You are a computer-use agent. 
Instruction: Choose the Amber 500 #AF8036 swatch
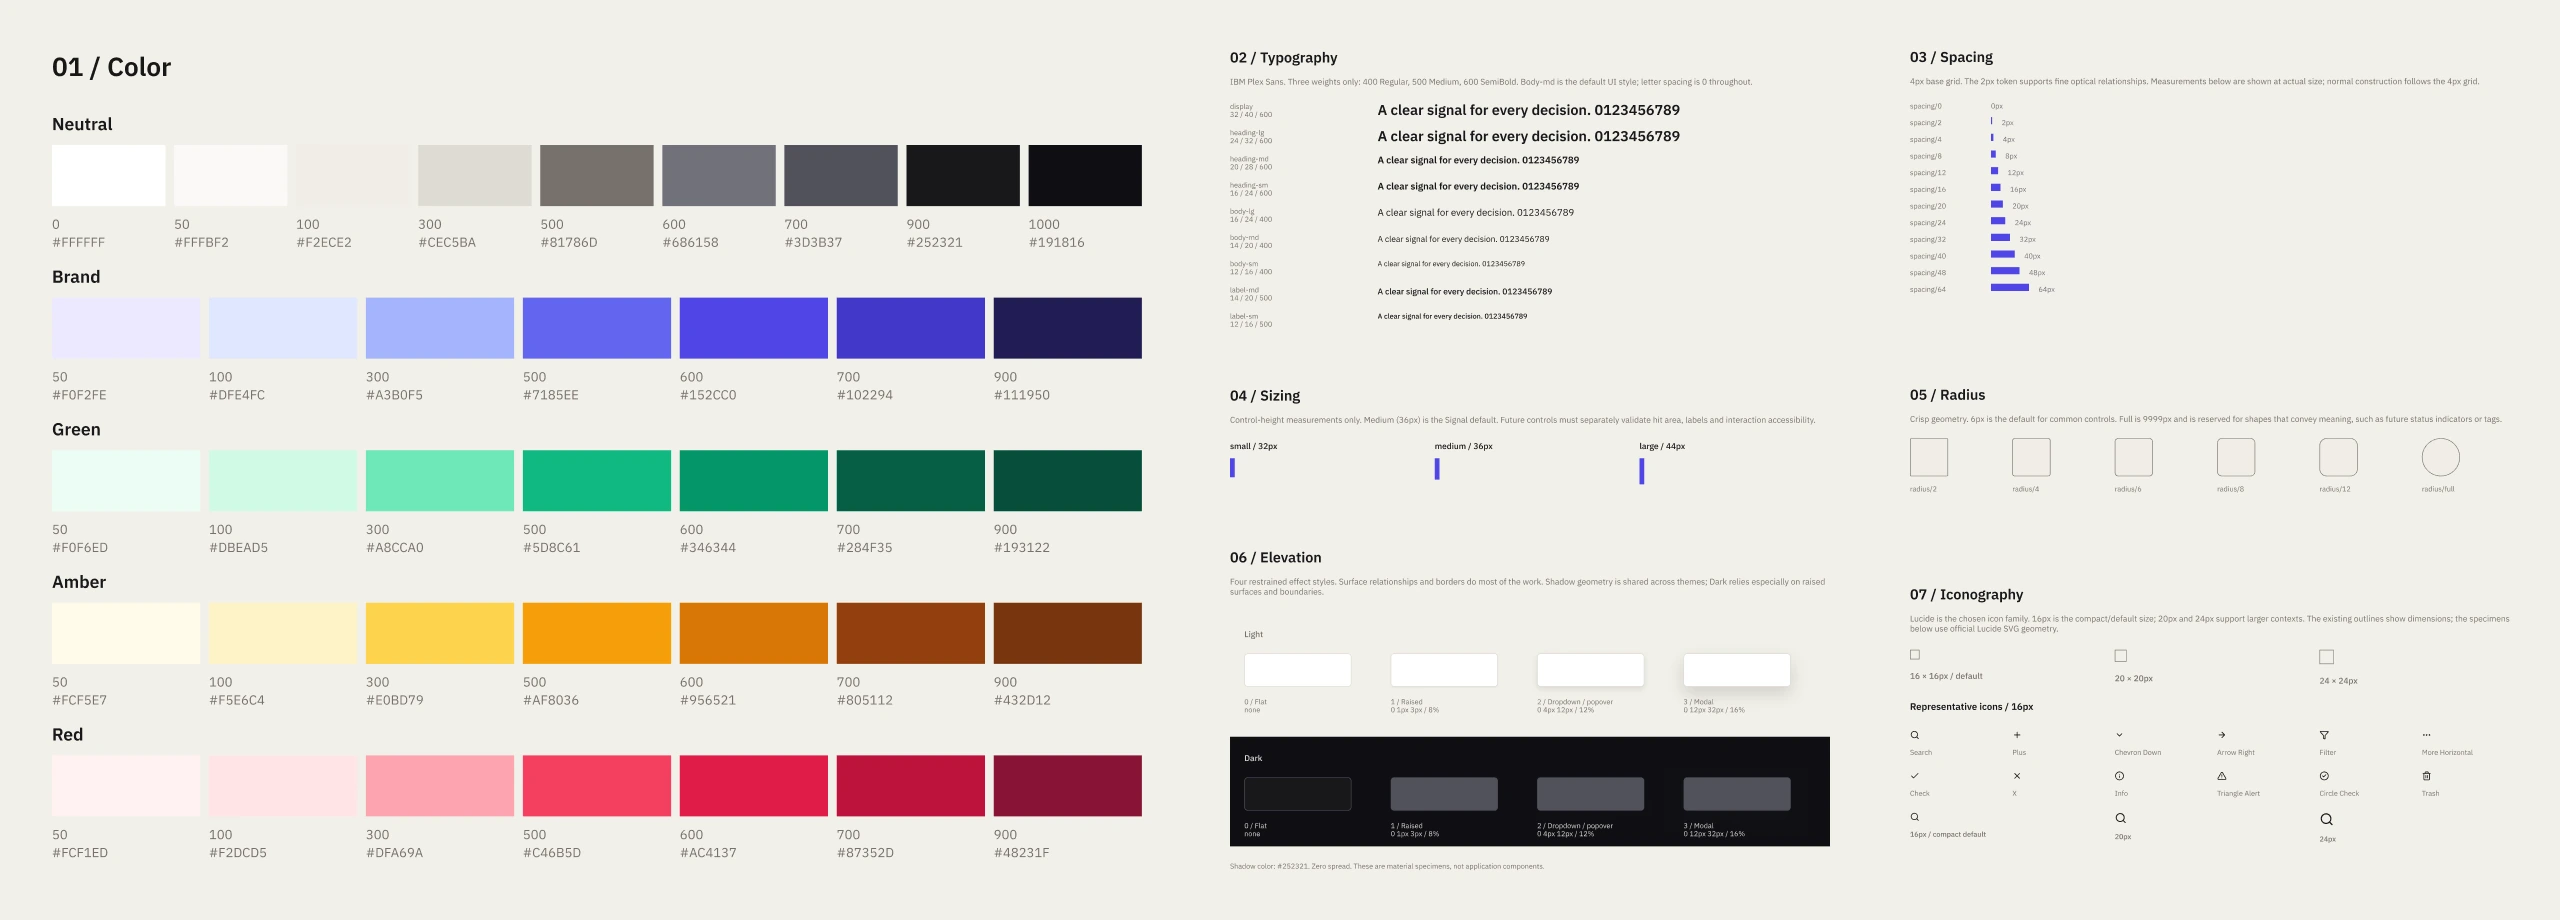(x=597, y=633)
